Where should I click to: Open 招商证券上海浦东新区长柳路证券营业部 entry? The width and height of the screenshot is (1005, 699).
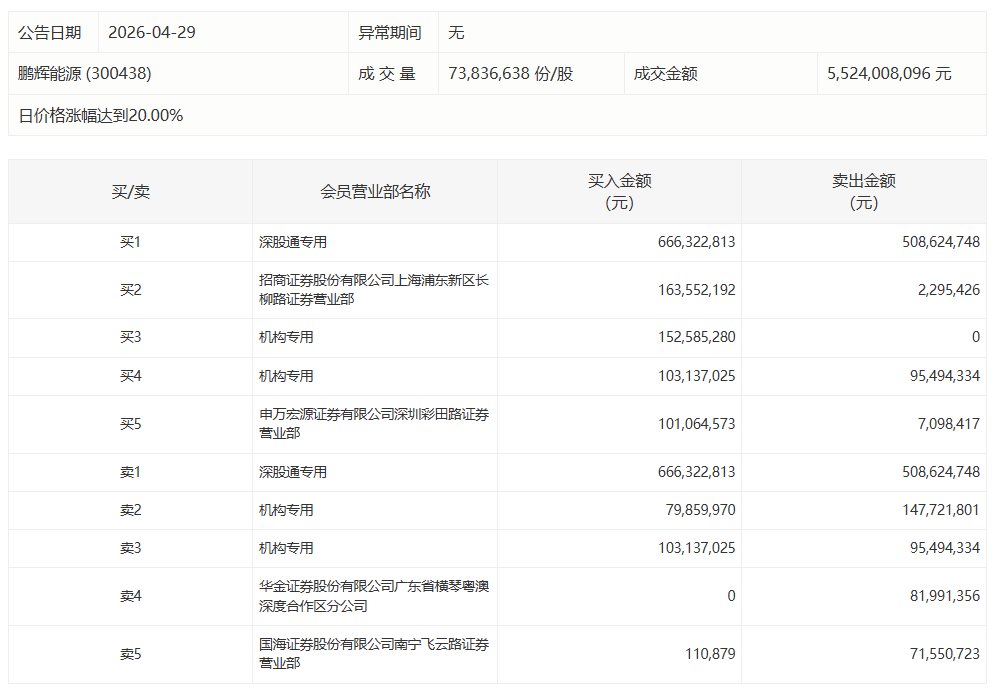click(x=373, y=290)
